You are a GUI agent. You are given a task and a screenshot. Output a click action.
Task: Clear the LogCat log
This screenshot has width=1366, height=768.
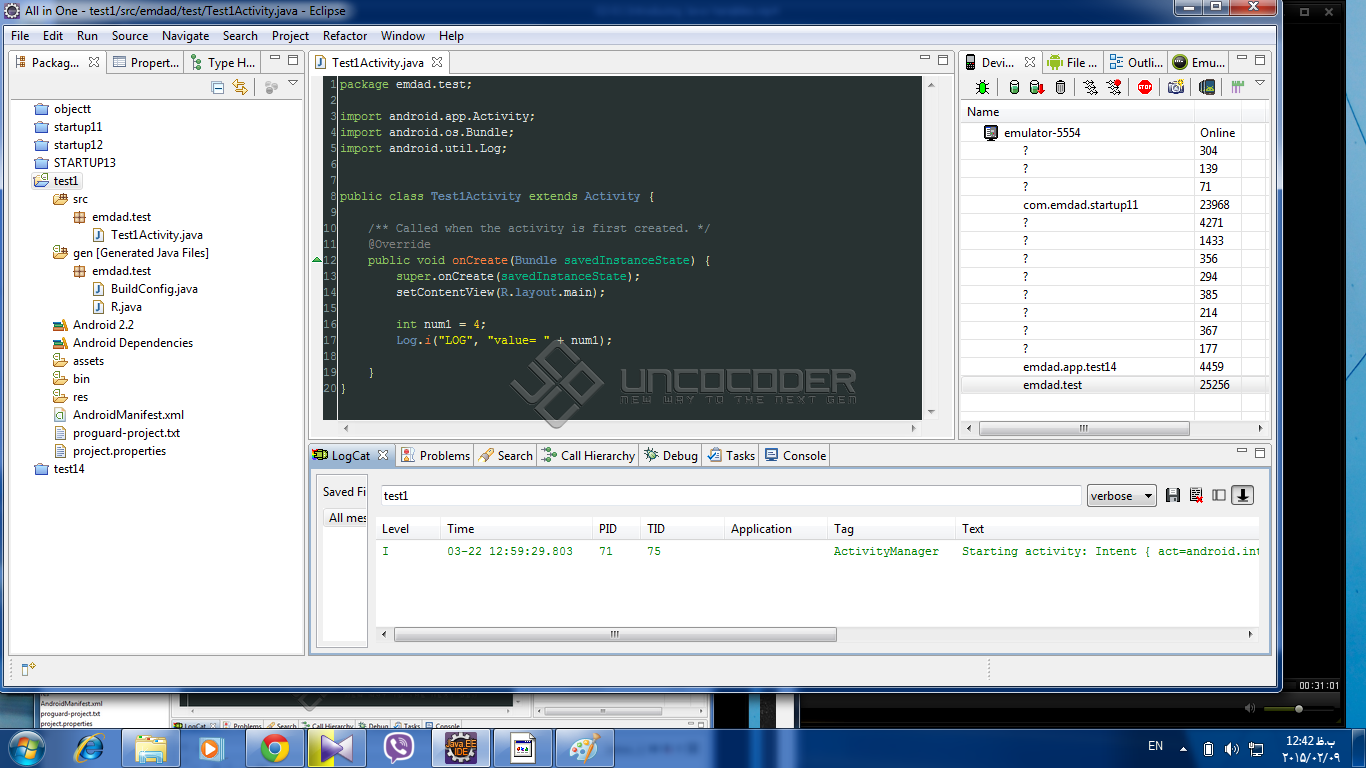(x=1196, y=495)
